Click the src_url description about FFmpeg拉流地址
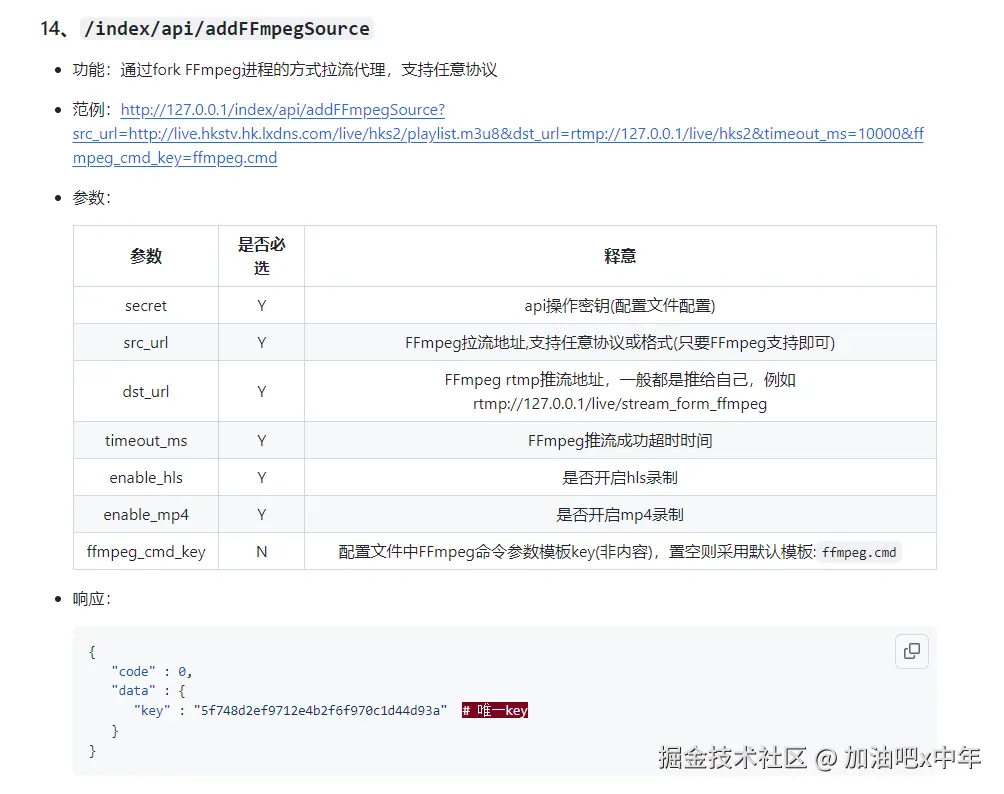This screenshot has width=1004, height=794. click(x=620, y=343)
